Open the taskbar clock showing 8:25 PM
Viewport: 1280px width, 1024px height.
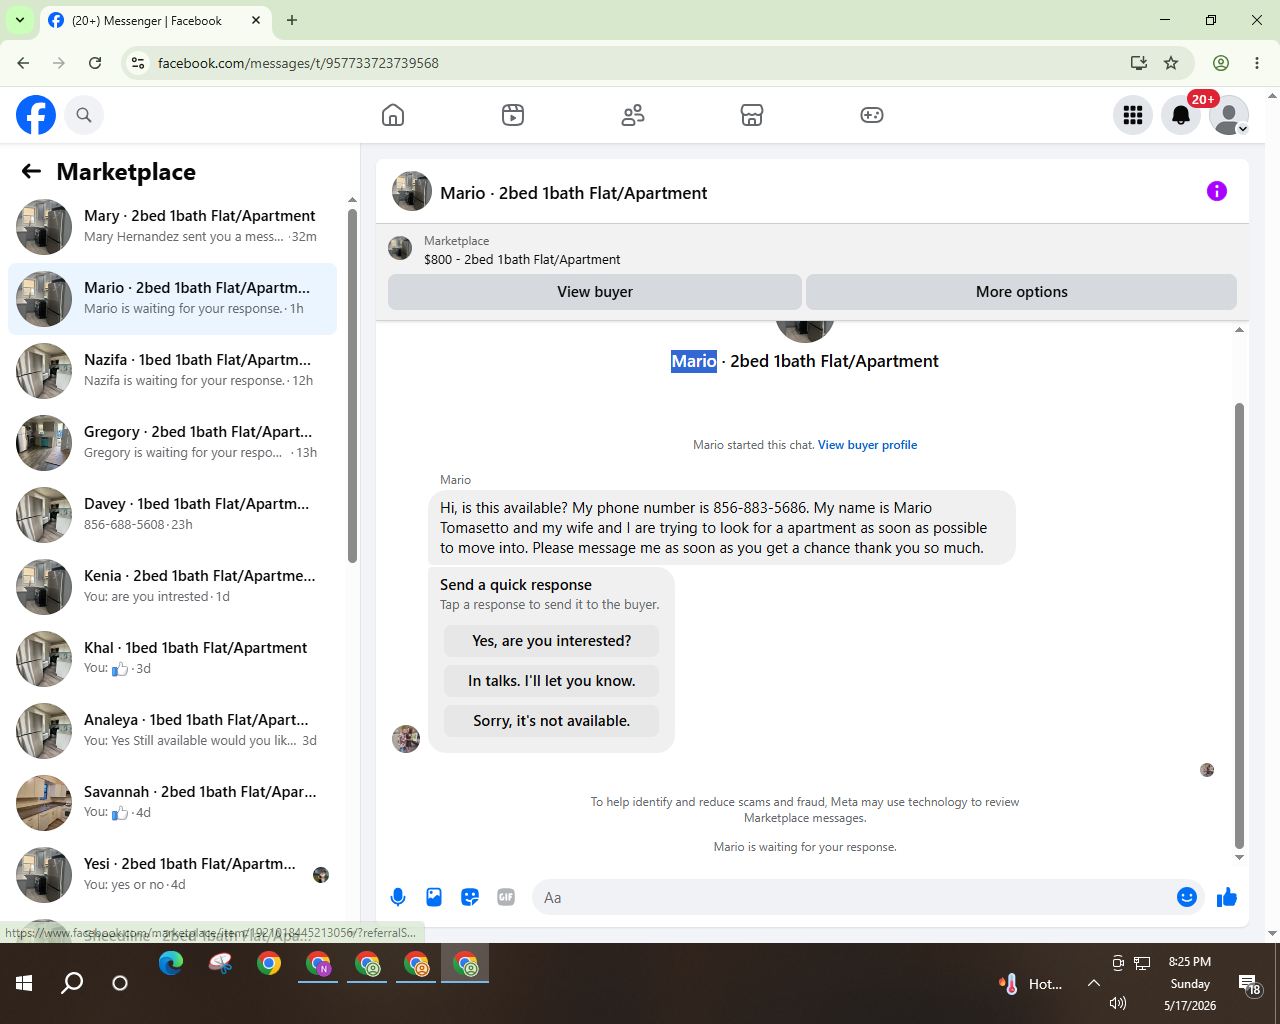(1190, 984)
